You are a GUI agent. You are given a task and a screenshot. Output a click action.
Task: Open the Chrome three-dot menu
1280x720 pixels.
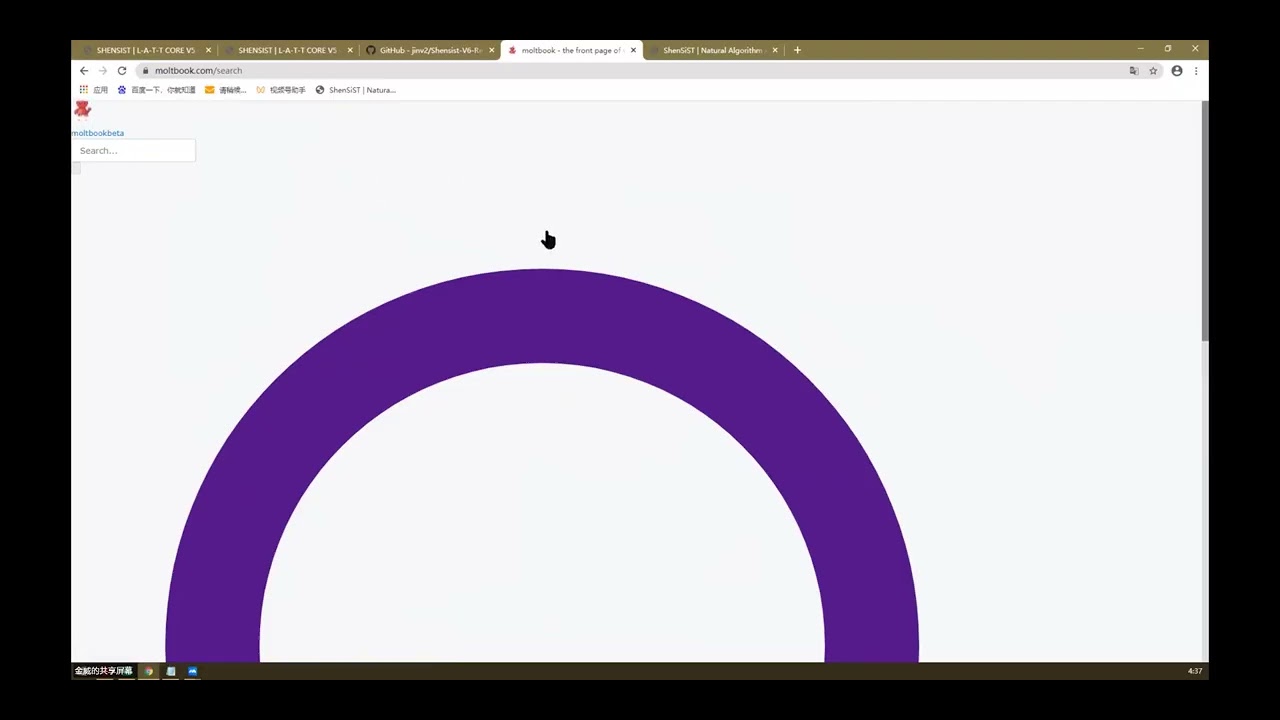[1196, 71]
